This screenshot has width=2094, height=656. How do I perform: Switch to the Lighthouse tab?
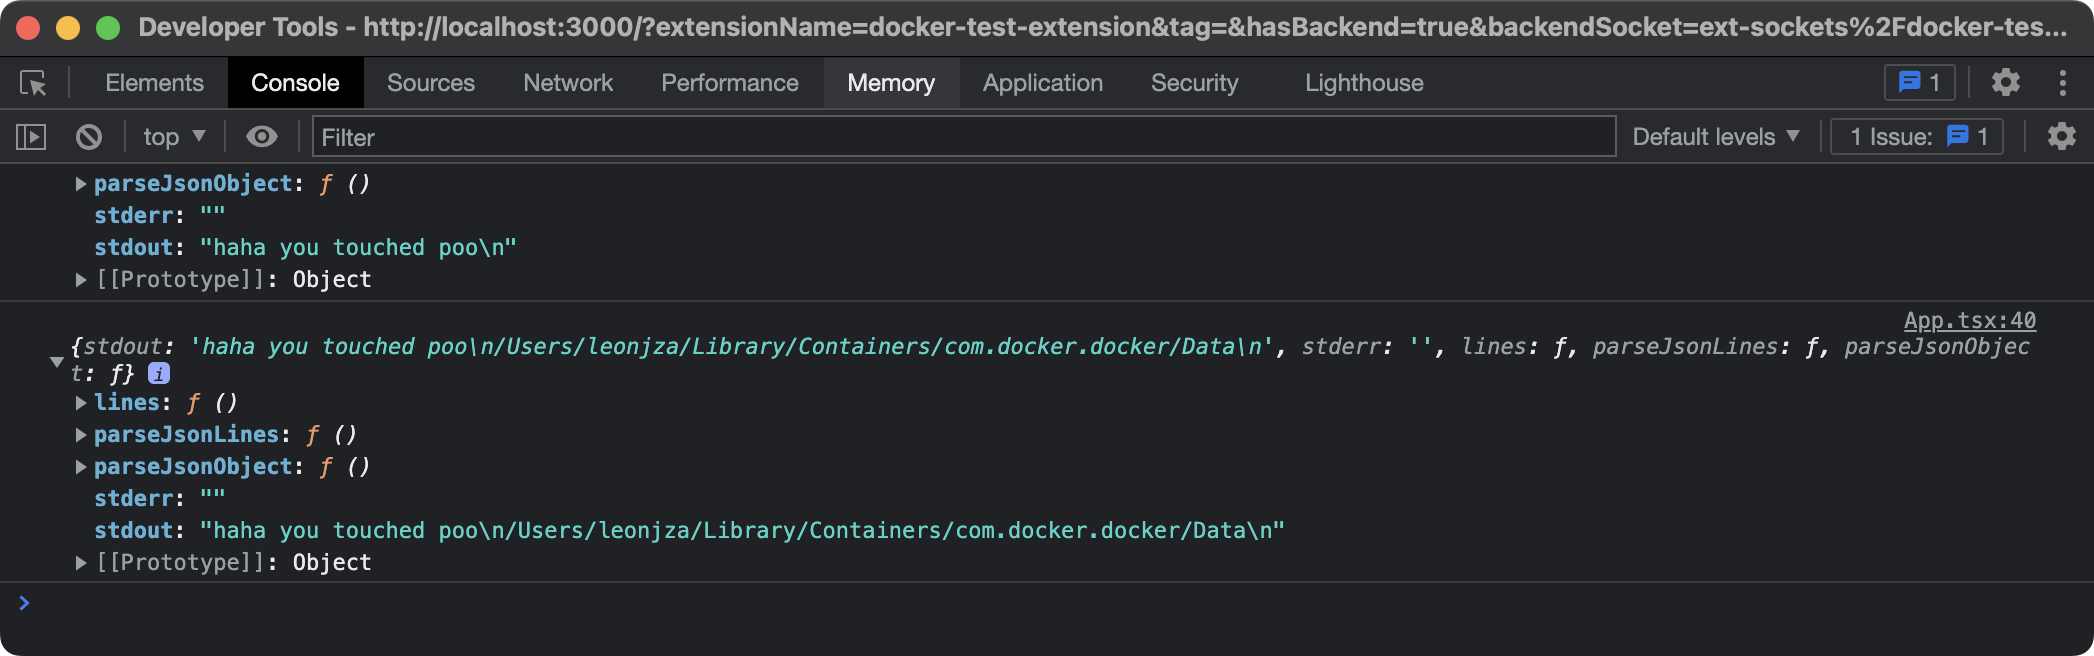coord(1363,83)
